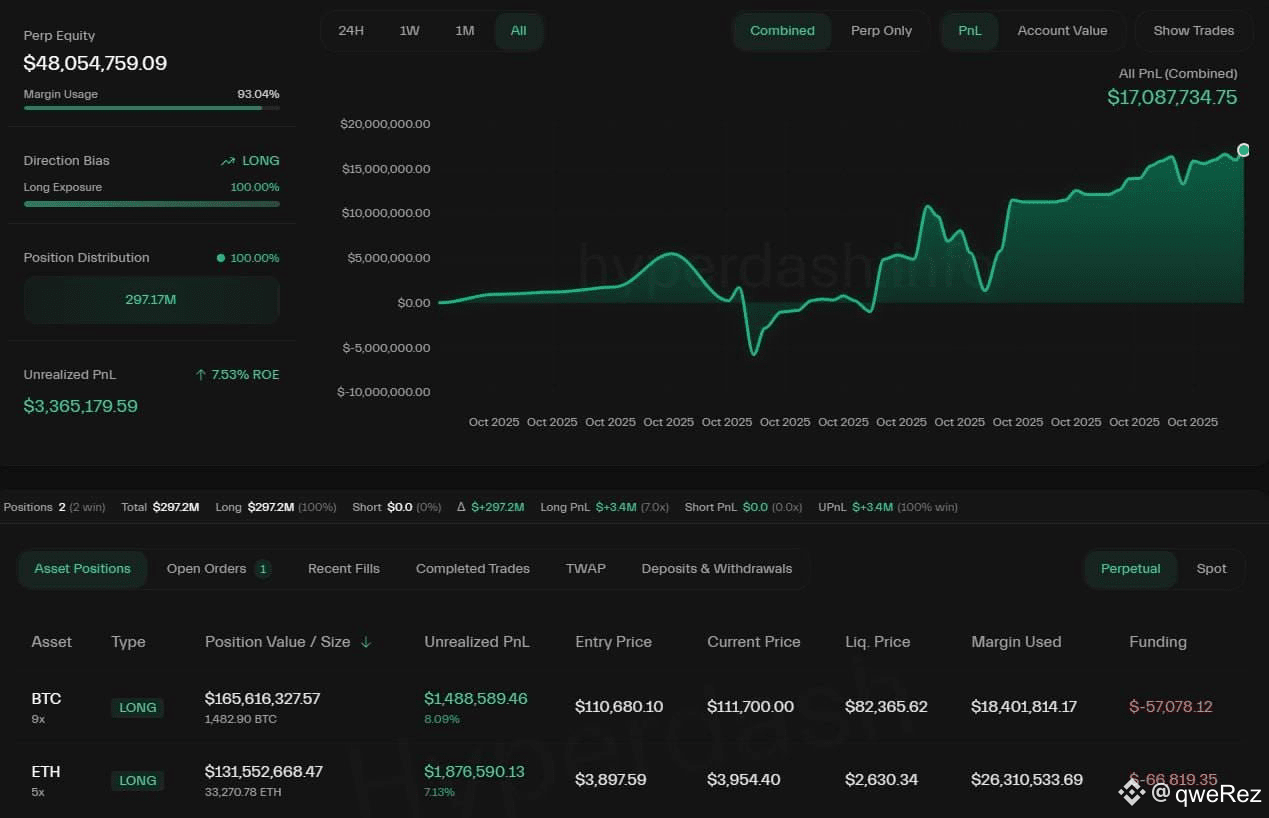
Task: Switch positions to Spot mode
Action: tap(1211, 569)
